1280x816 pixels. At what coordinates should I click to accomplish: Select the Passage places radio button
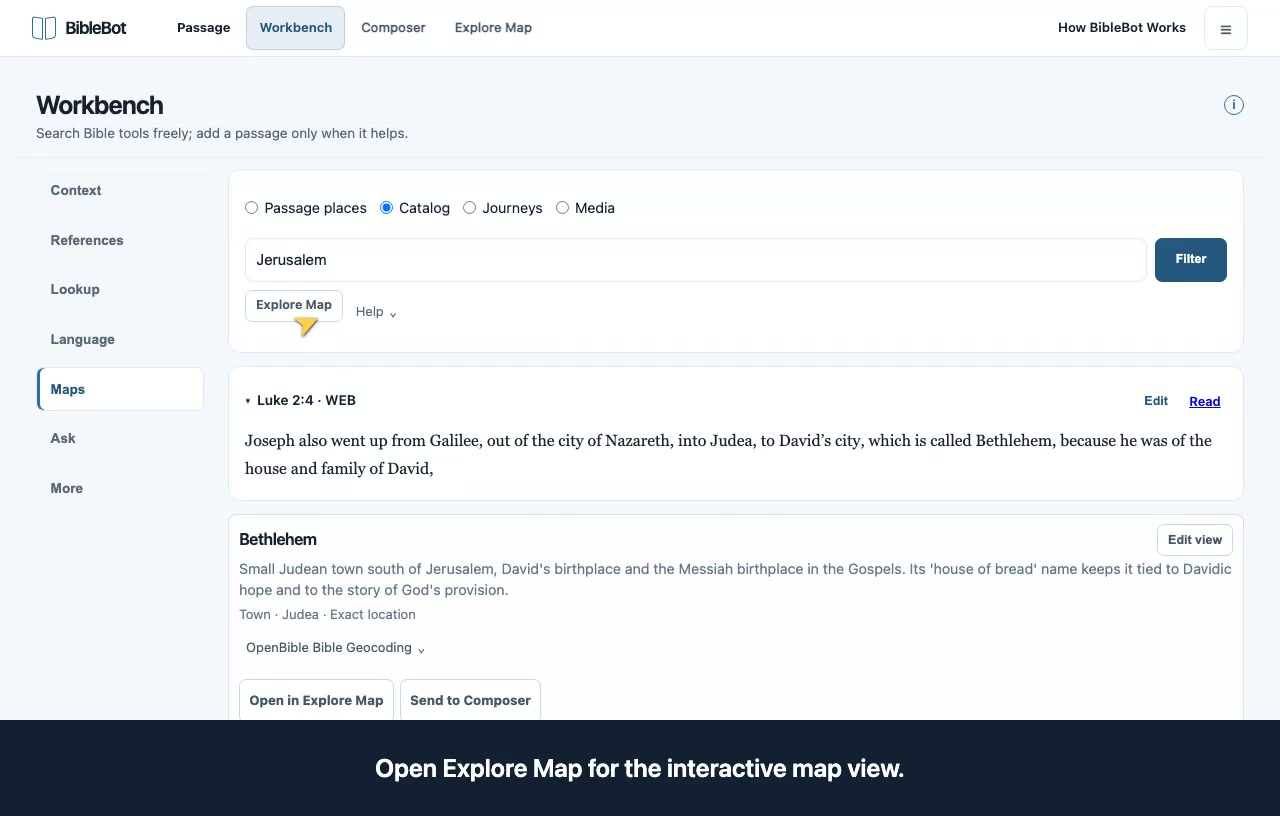(x=252, y=208)
